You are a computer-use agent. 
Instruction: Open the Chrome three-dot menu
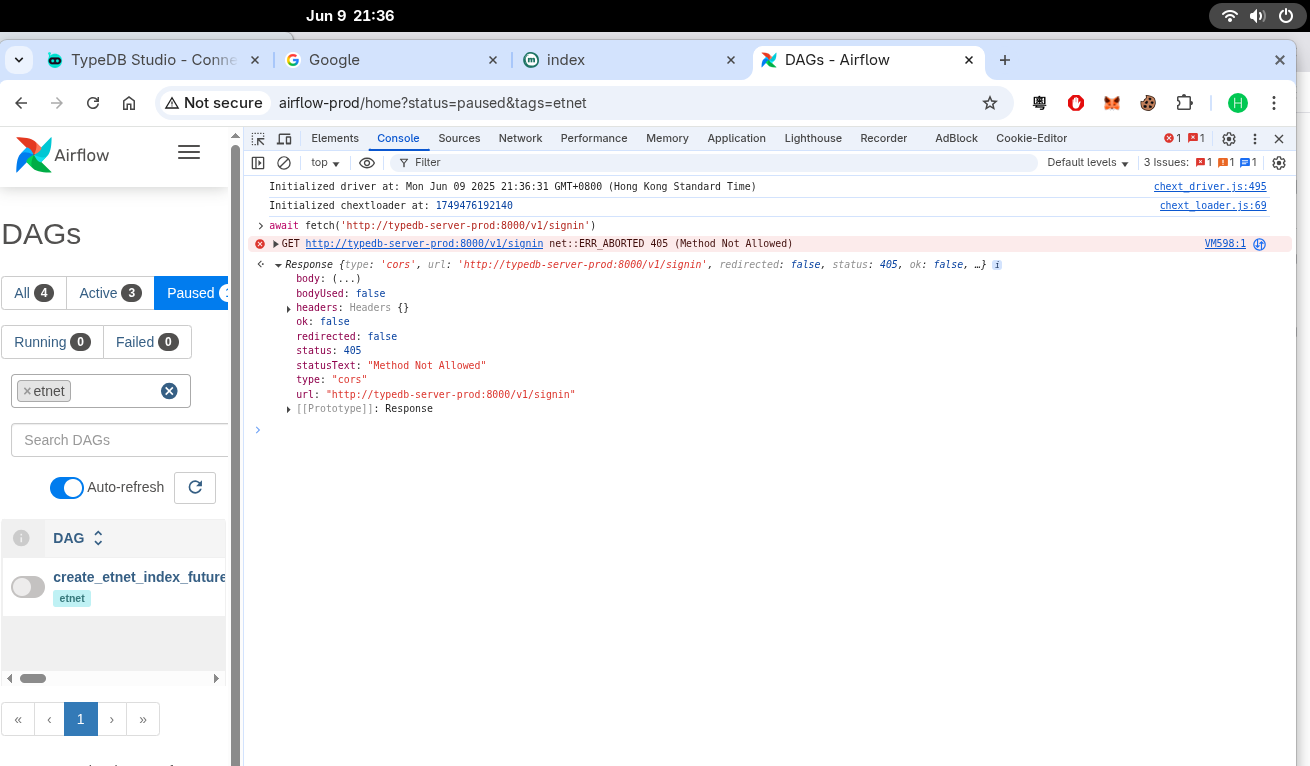(x=1274, y=103)
